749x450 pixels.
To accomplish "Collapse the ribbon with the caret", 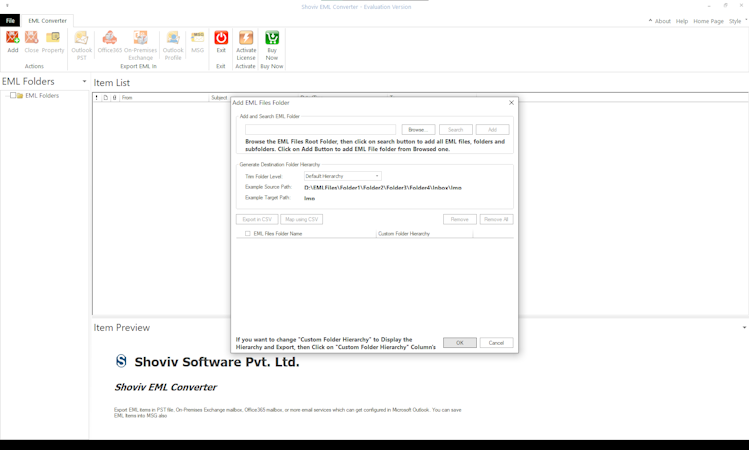I will pos(650,21).
